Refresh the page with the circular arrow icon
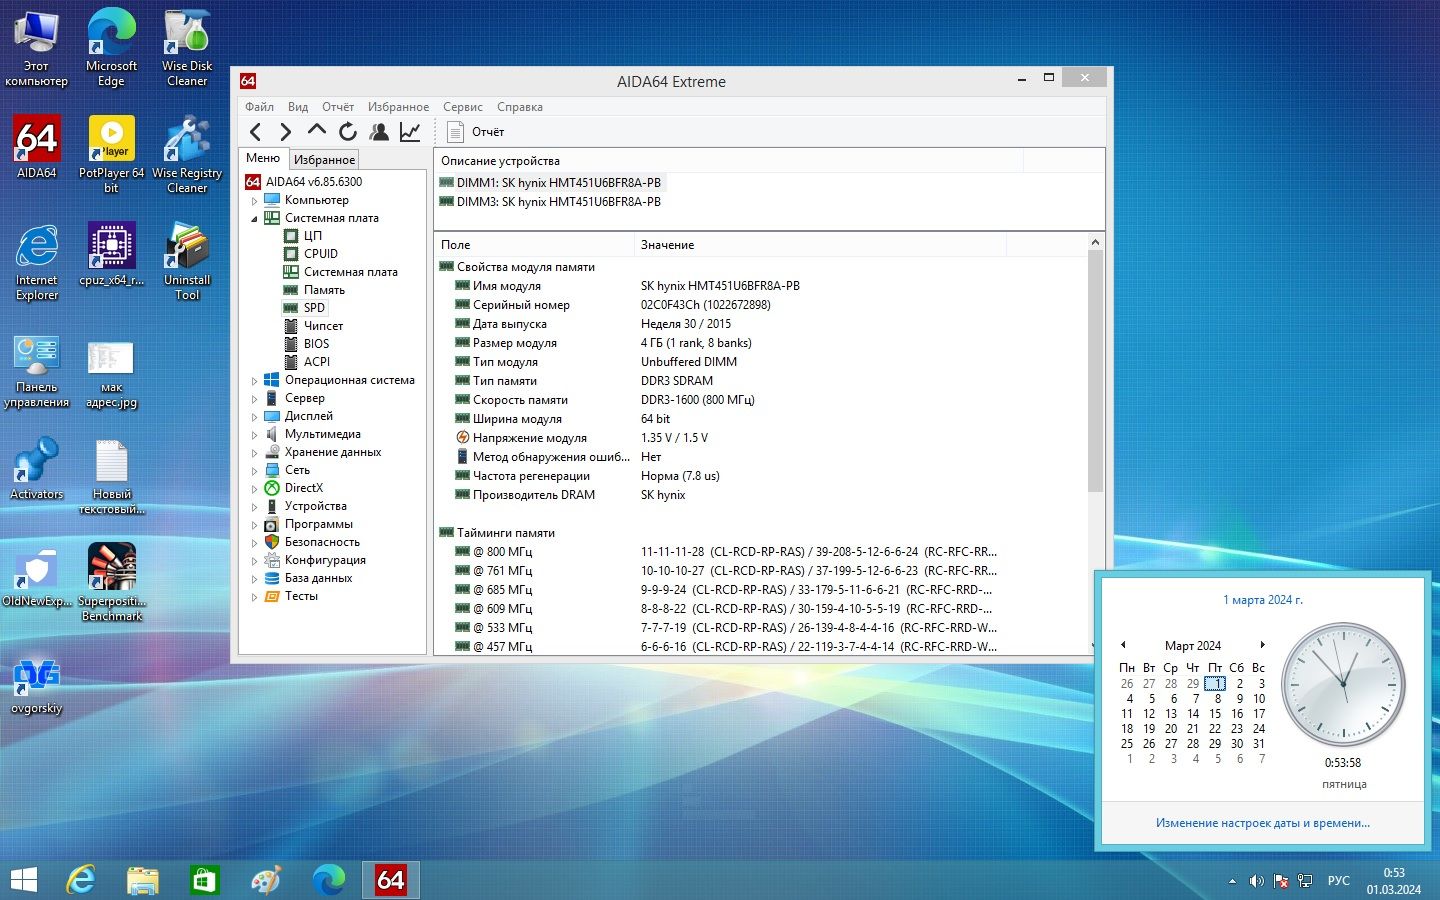The height and width of the screenshot is (900, 1440). [348, 132]
